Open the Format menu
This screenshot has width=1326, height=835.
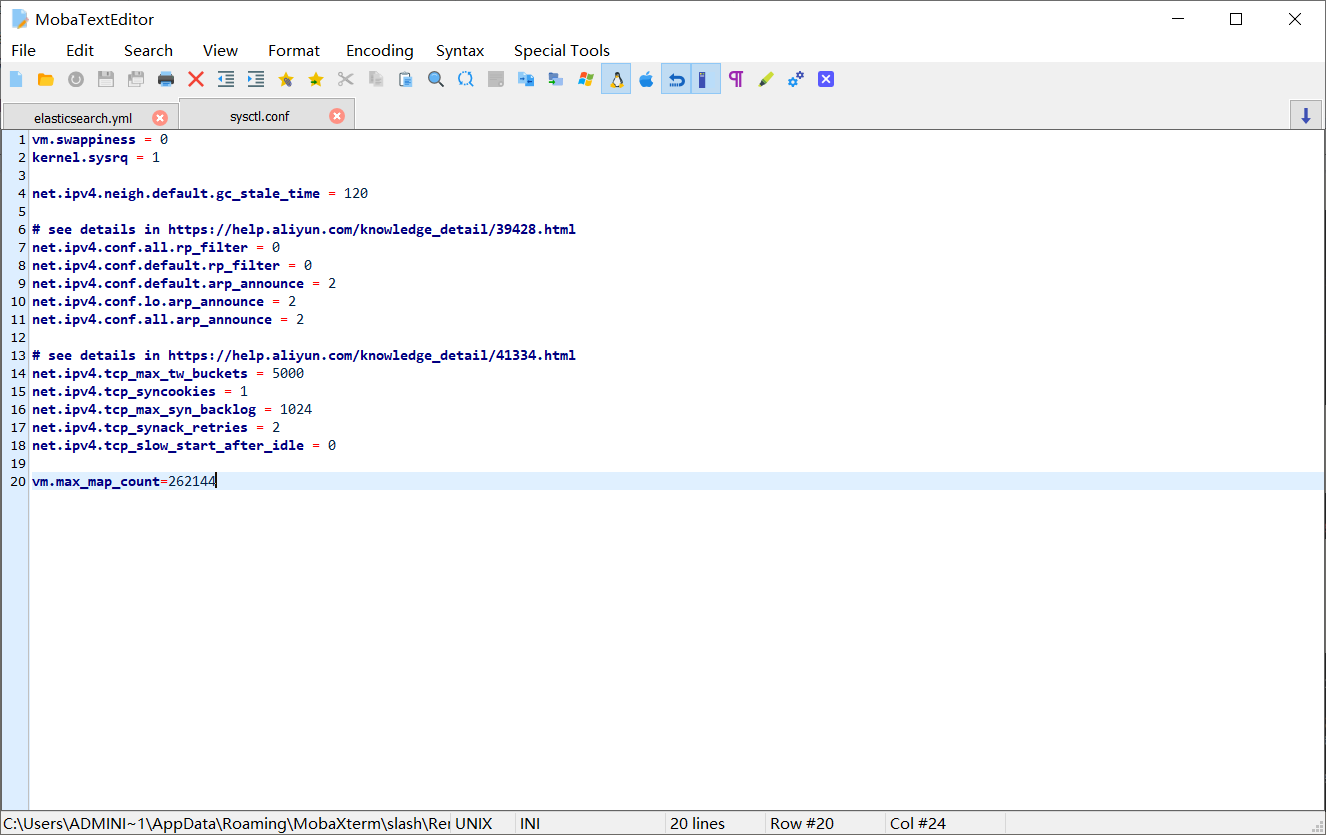[294, 50]
